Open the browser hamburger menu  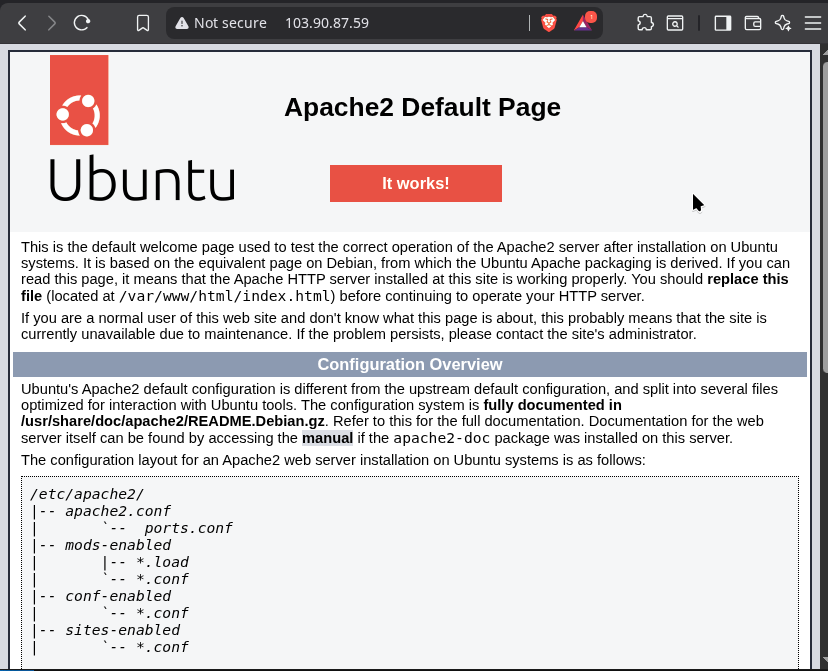[812, 23]
